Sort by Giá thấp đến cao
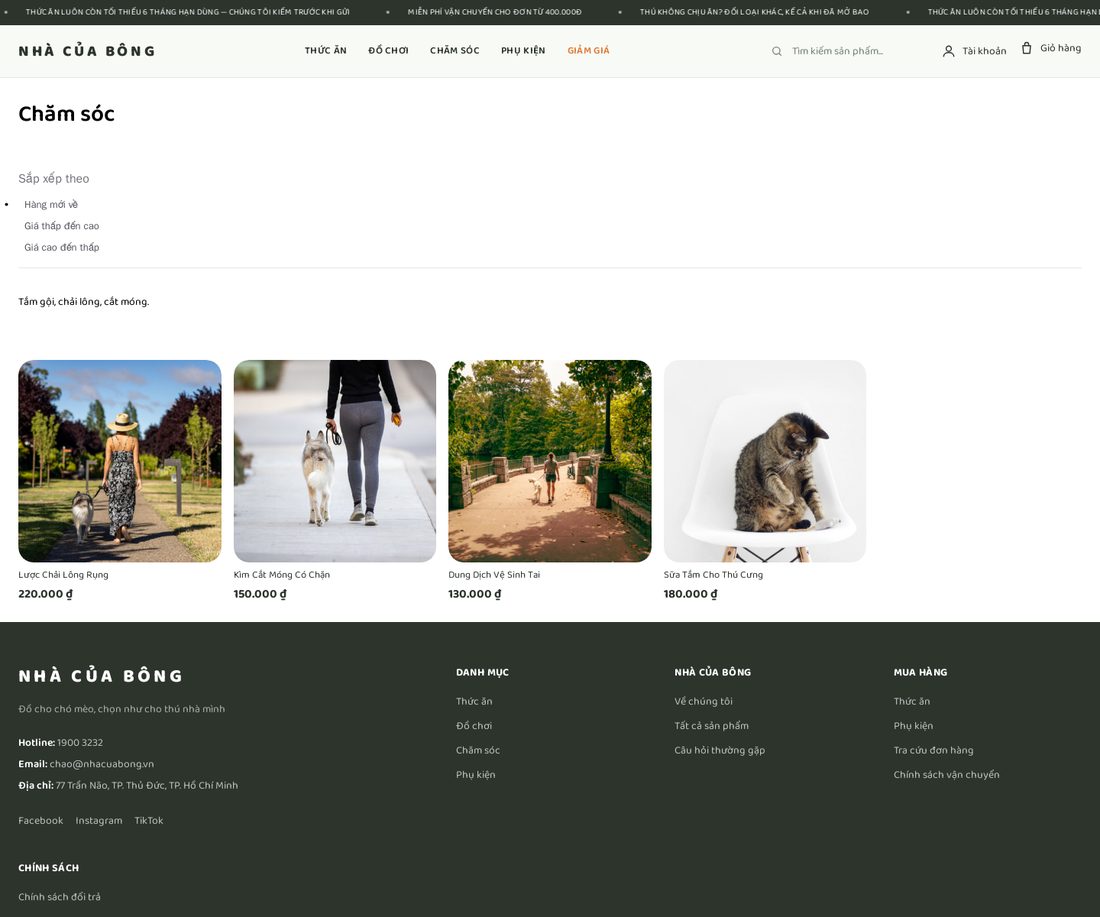This screenshot has width=1100, height=917. [62, 226]
